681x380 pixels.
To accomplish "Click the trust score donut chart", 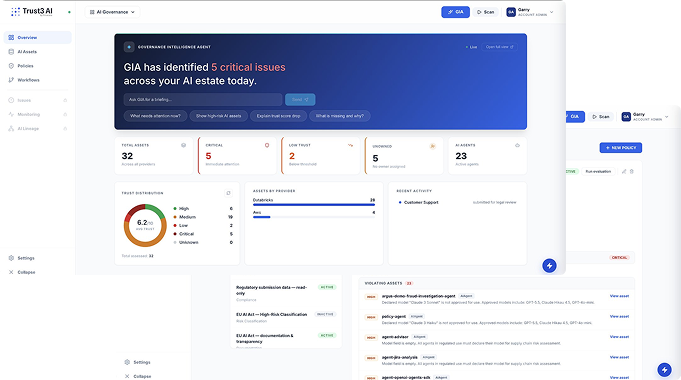I will (145, 225).
